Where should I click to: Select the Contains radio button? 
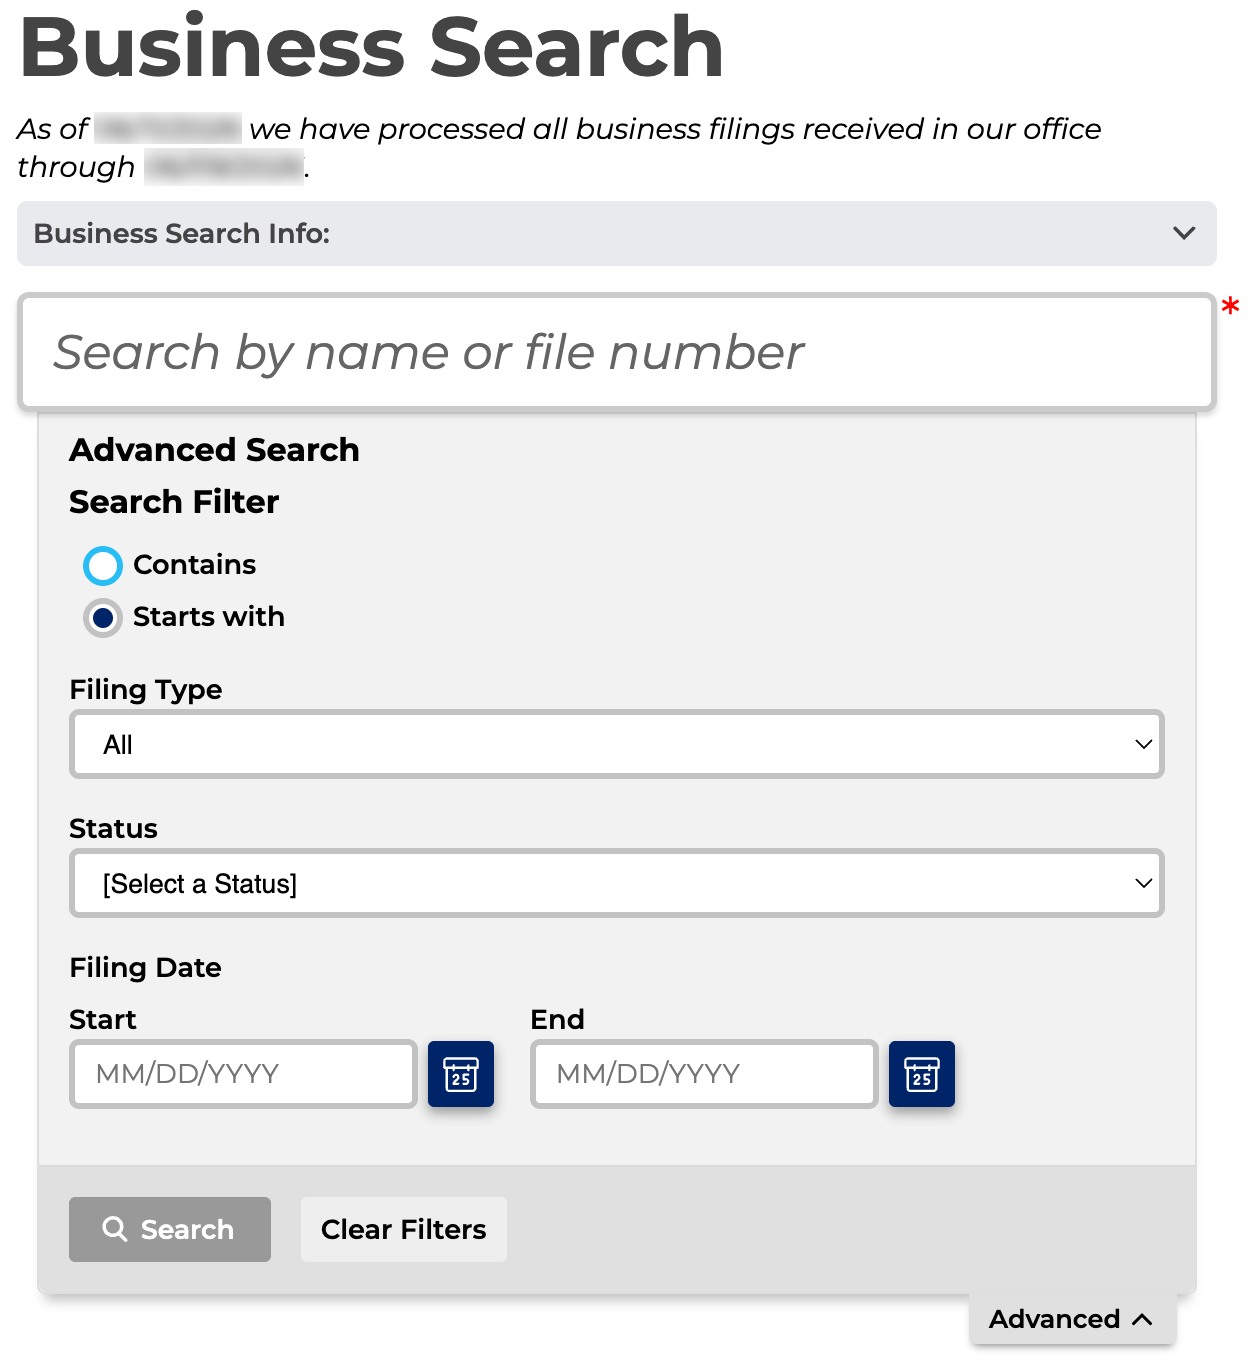pyautogui.click(x=103, y=566)
